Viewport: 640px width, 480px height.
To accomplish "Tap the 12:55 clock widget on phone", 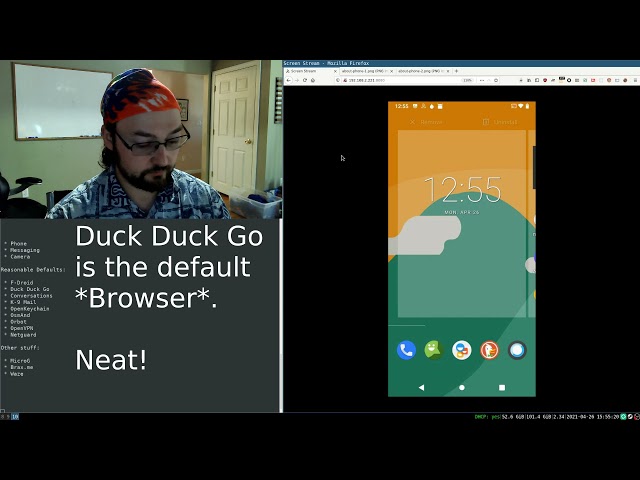I will point(462,189).
